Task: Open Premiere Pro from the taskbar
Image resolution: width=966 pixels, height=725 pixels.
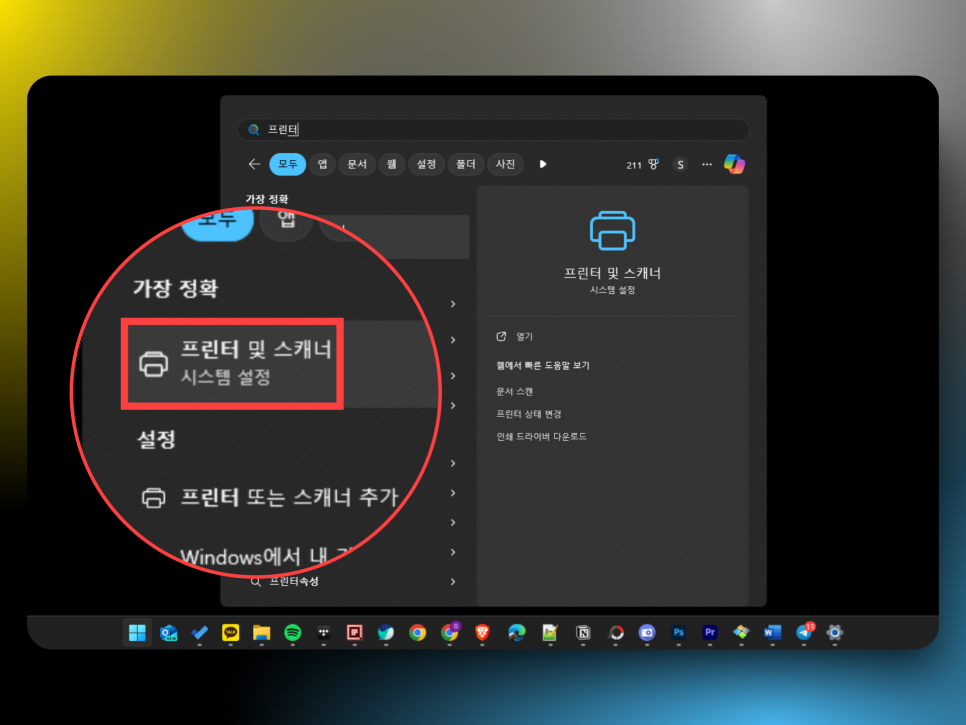Action: tap(710, 632)
